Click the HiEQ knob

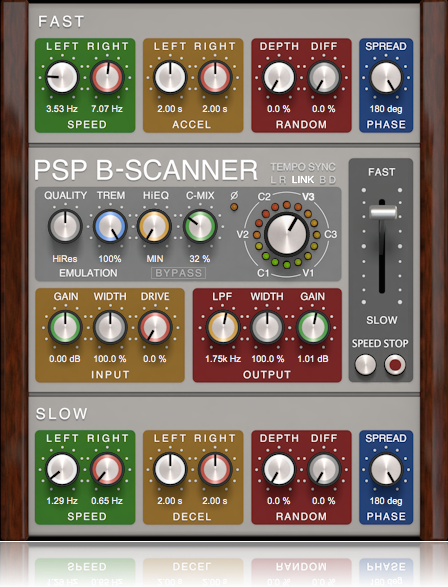click(154, 226)
